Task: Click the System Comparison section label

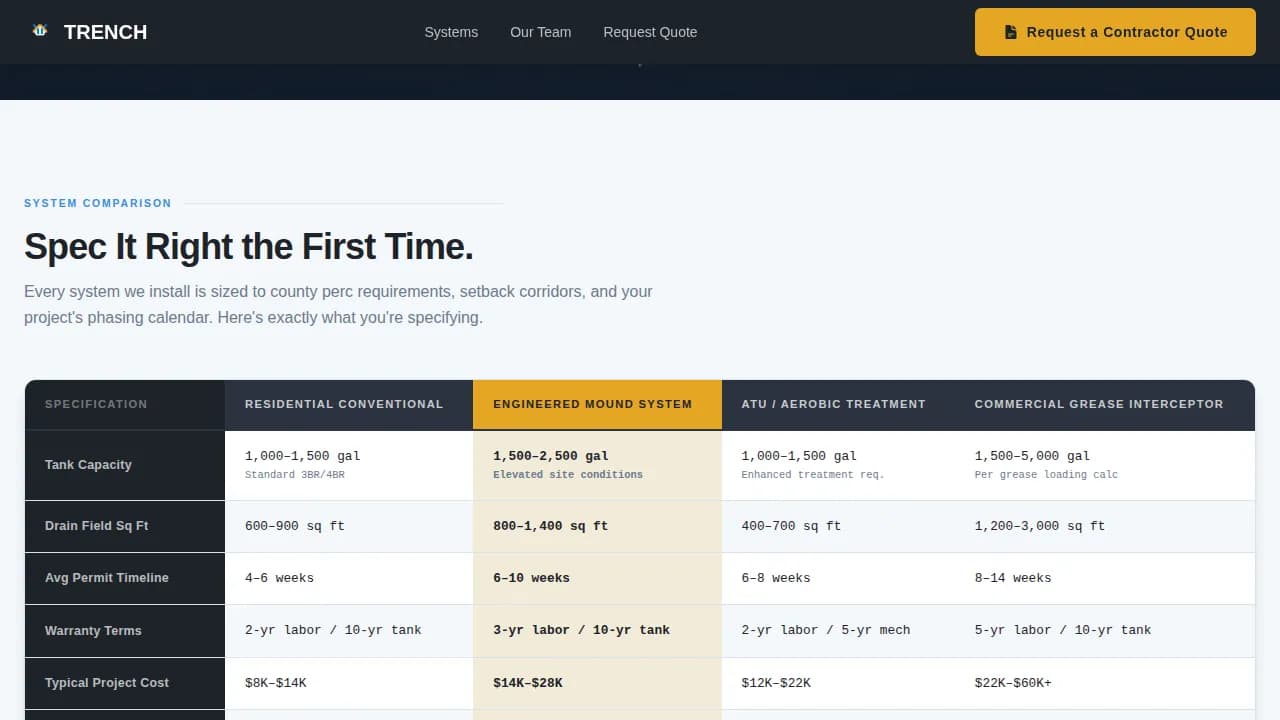Action: pos(97,203)
